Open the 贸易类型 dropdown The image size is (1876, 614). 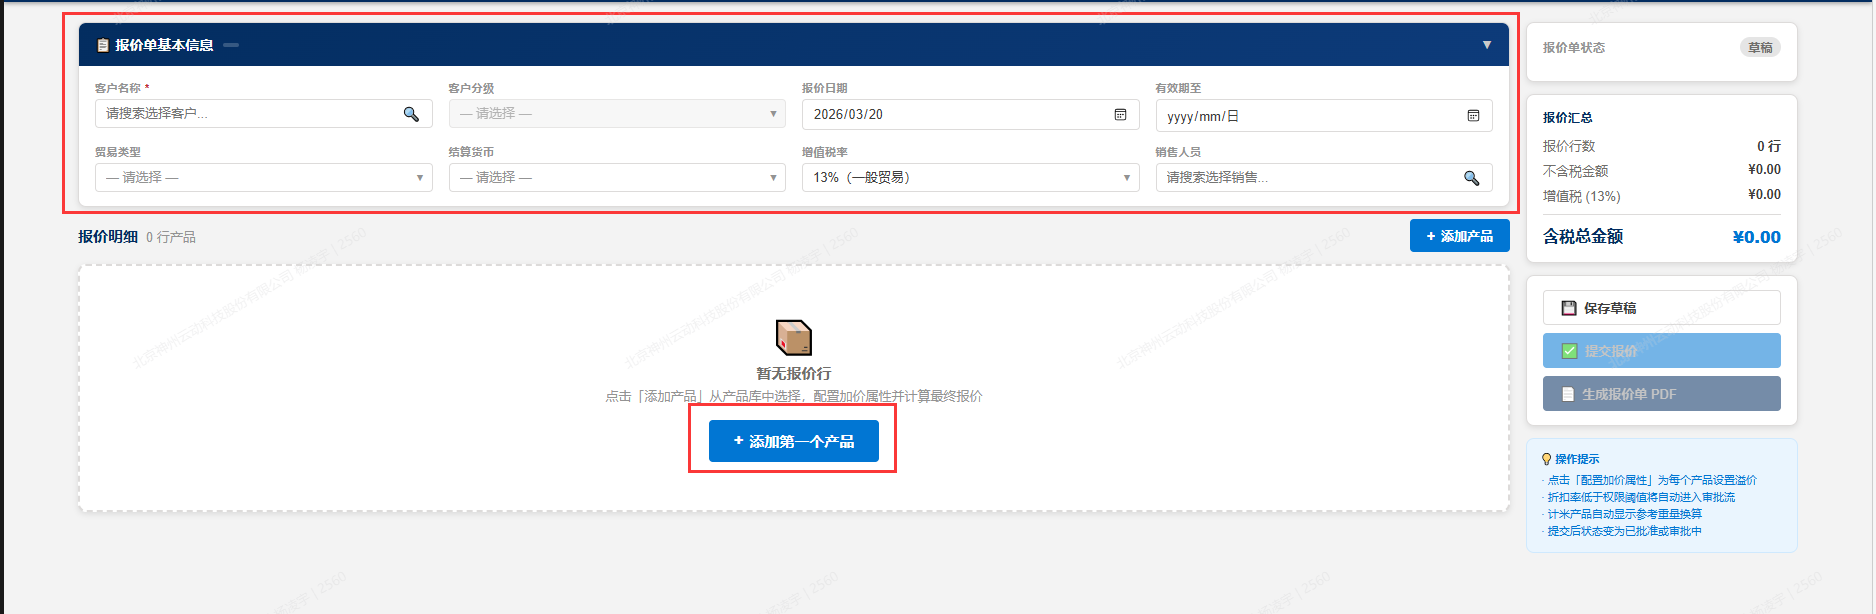264,178
